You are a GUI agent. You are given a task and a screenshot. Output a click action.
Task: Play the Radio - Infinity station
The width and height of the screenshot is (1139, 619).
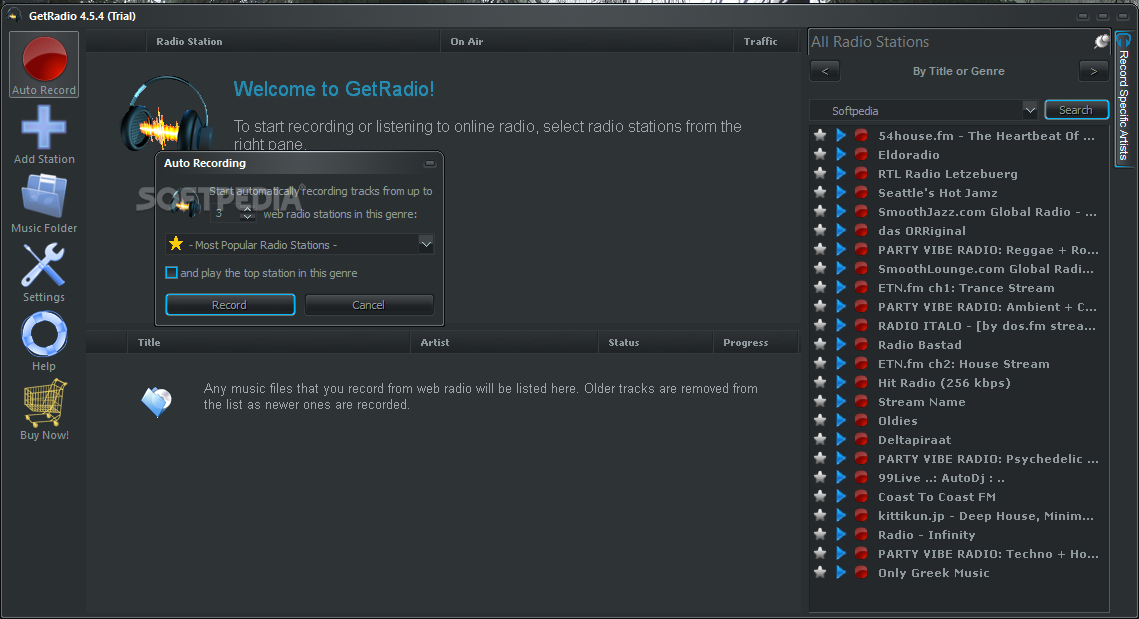[840, 534]
